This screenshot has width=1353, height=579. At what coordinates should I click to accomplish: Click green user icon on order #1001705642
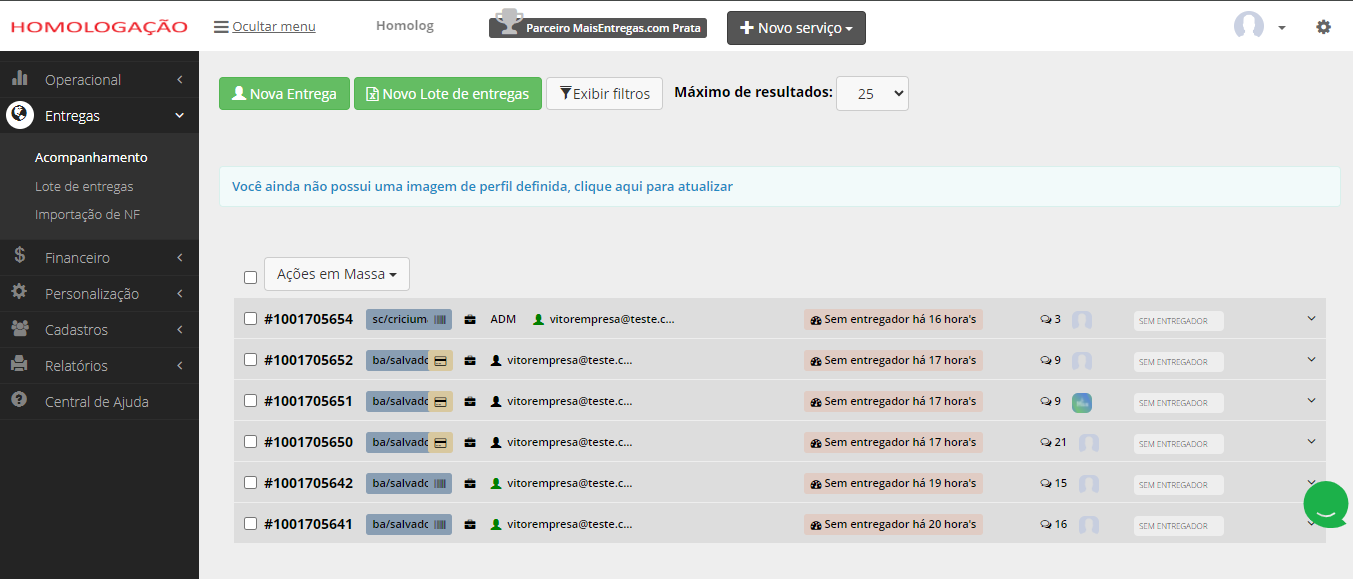tap(496, 483)
